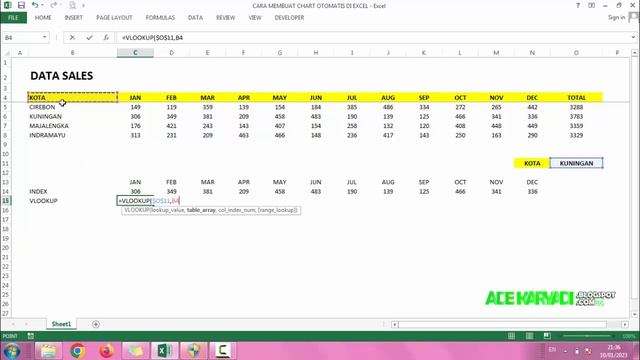640x360 pixels.
Task: Select the MAJALENGKA cell
Action: coord(73,126)
